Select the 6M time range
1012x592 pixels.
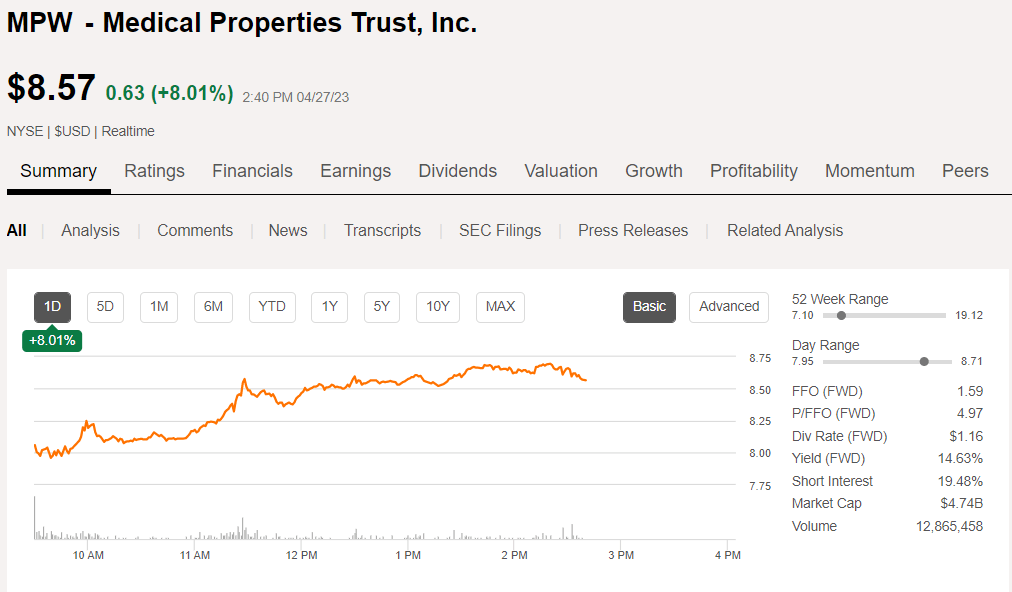pyautogui.click(x=213, y=307)
